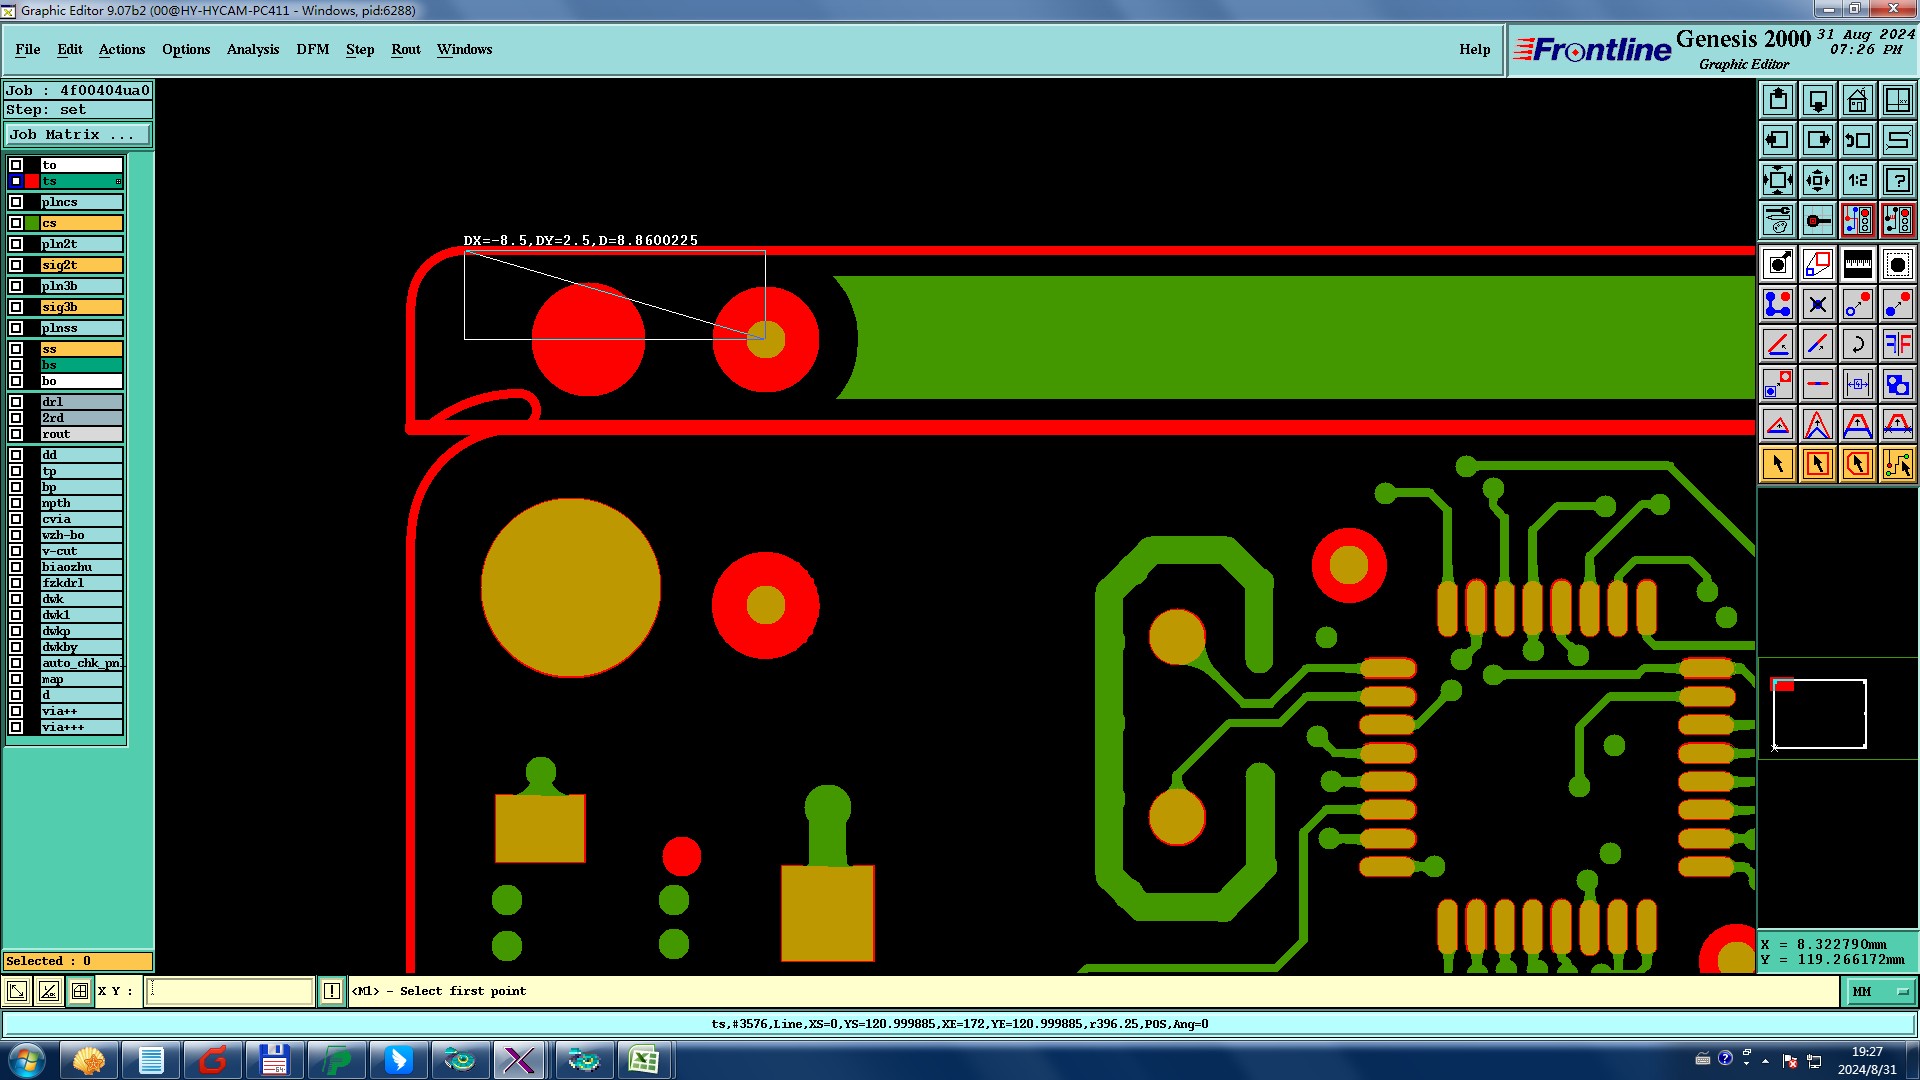
Task: Open the question mark help tool
Action: tap(1897, 180)
